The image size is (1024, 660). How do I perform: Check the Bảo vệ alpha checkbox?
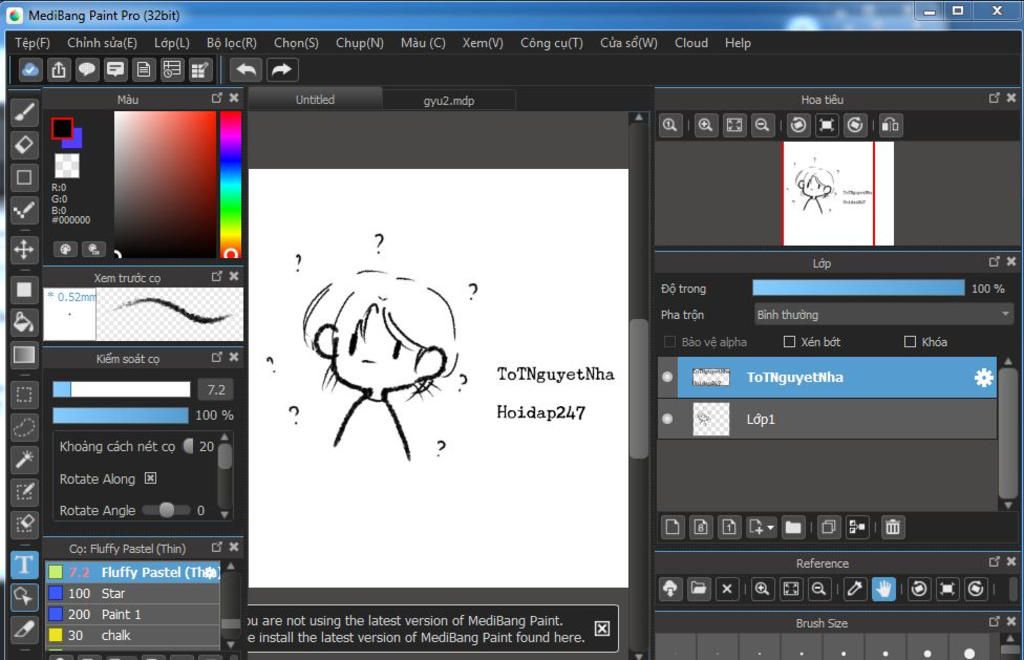669,341
